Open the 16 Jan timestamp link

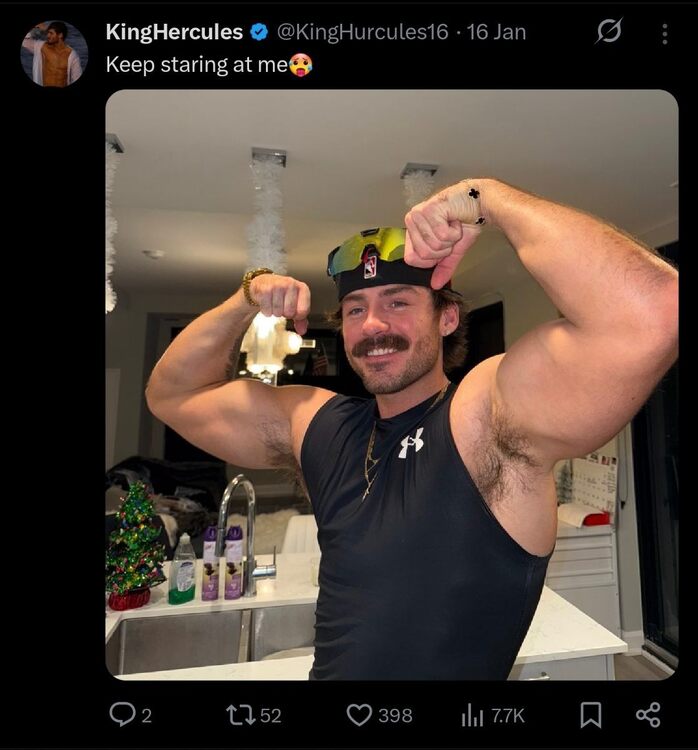[x=496, y=32]
